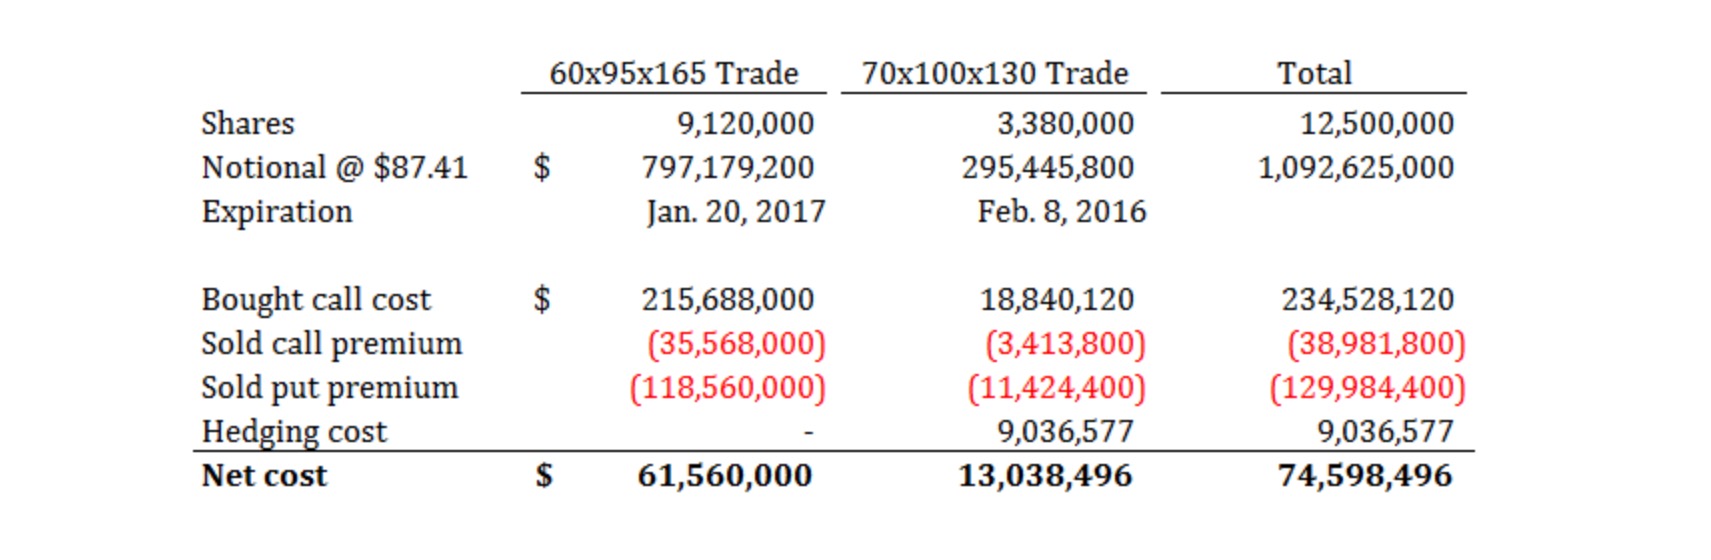Select the bold Net cost label
The width and height of the screenshot is (1711, 560).
click(264, 475)
